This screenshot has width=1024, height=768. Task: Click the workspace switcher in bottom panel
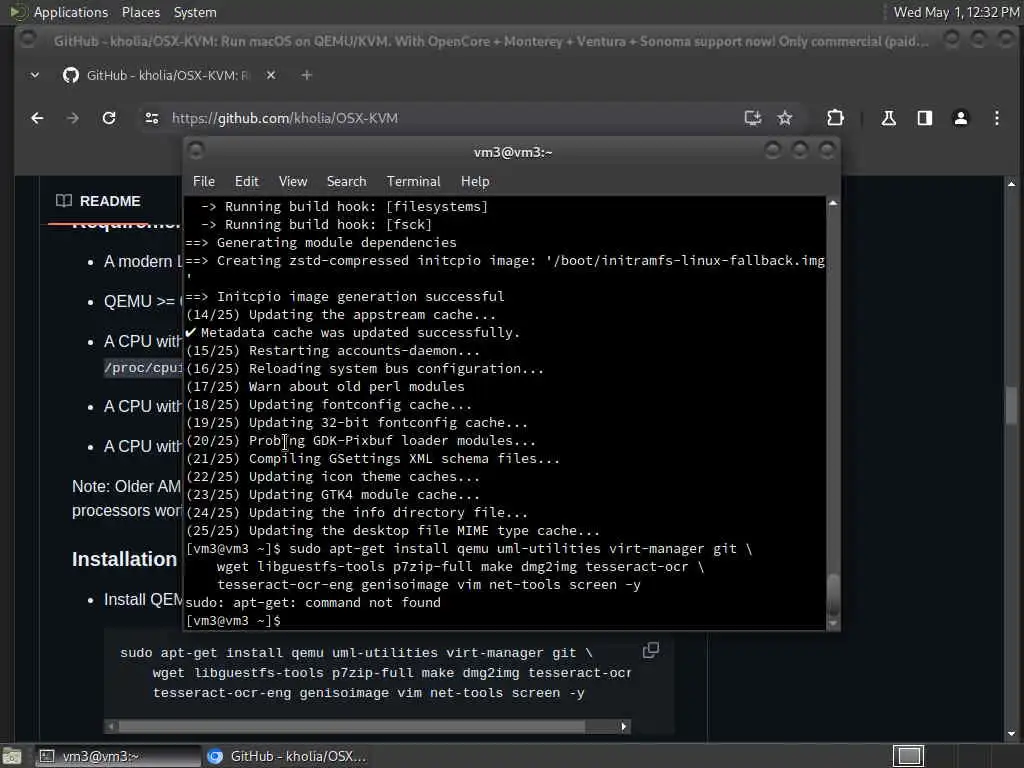908,756
